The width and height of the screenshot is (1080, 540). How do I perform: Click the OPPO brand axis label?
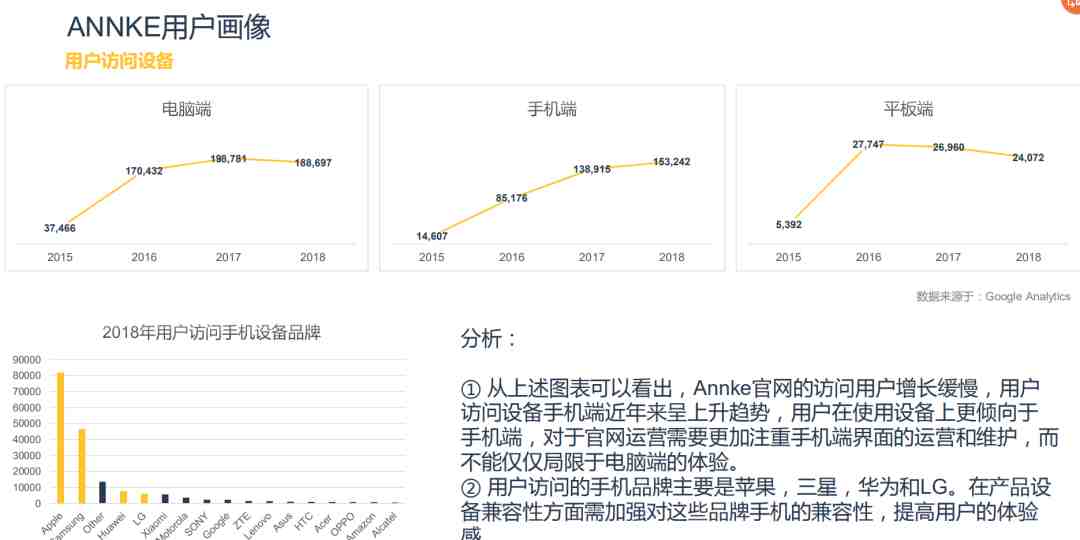344,523
